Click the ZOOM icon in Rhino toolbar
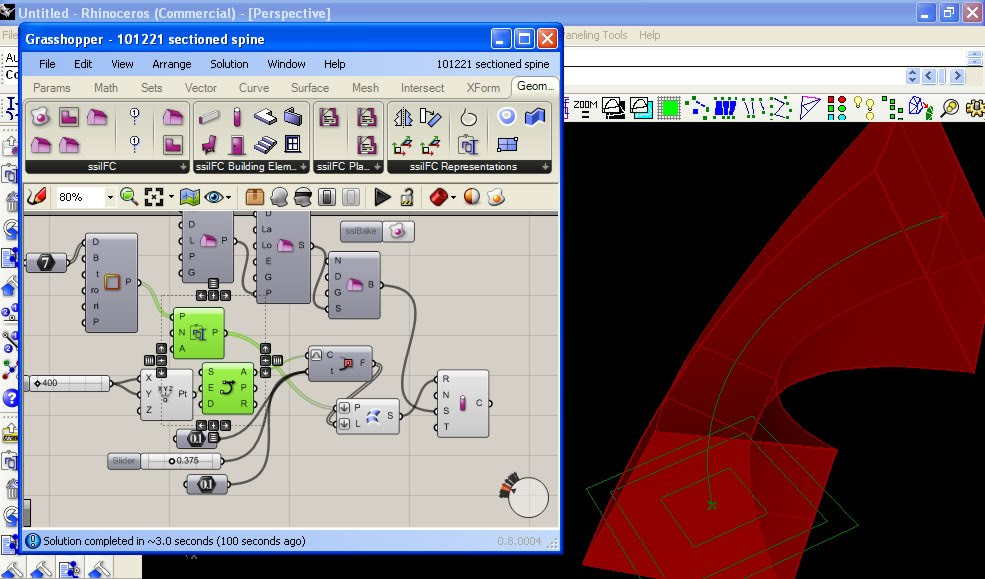The image size is (985, 579). point(585,108)
